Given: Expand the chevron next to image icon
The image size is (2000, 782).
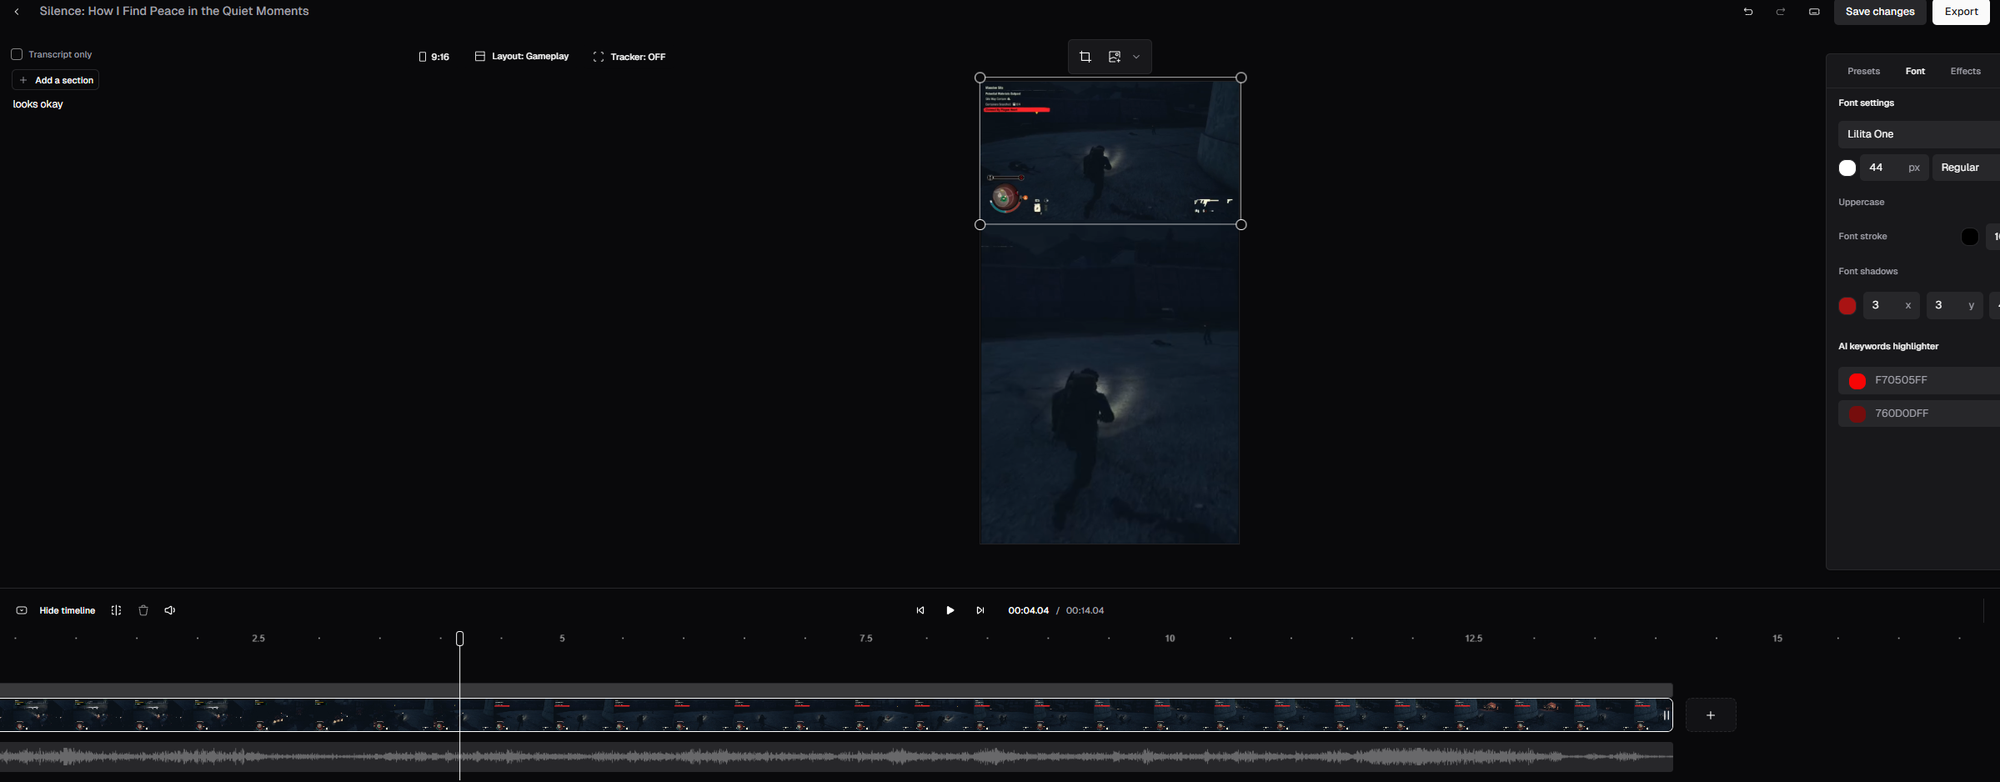Looking at the screenshot, I should click(1136, 57).
